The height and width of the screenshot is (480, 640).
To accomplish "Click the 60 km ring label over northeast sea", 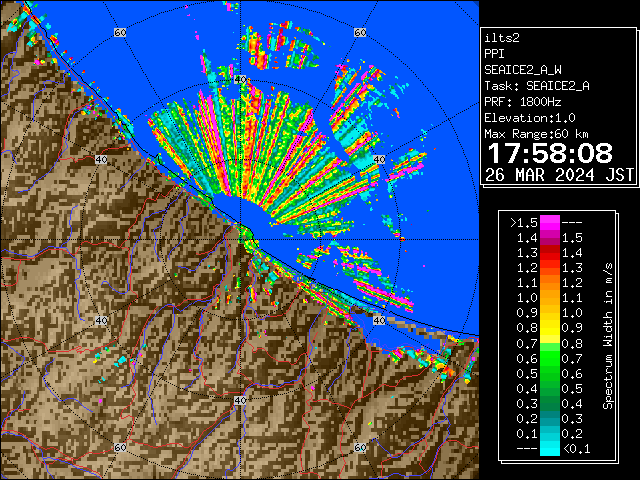I will coord(360,32).
